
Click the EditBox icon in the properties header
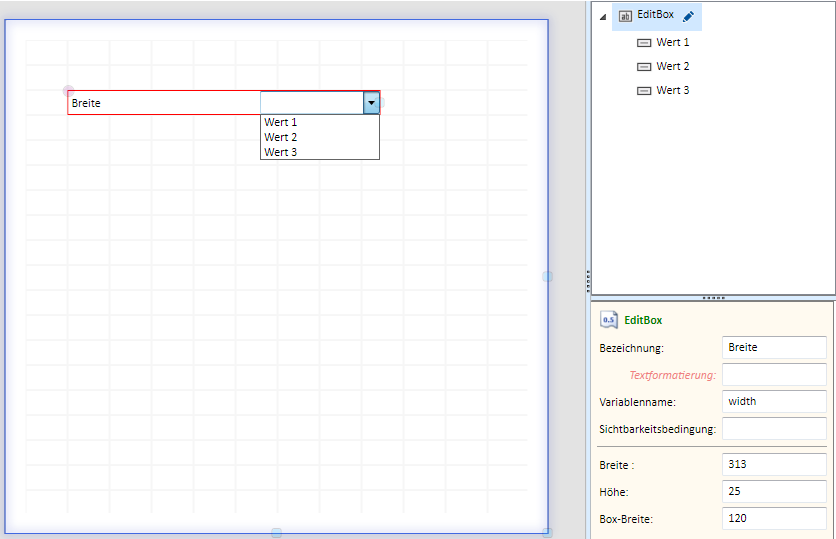coord(608,320)
